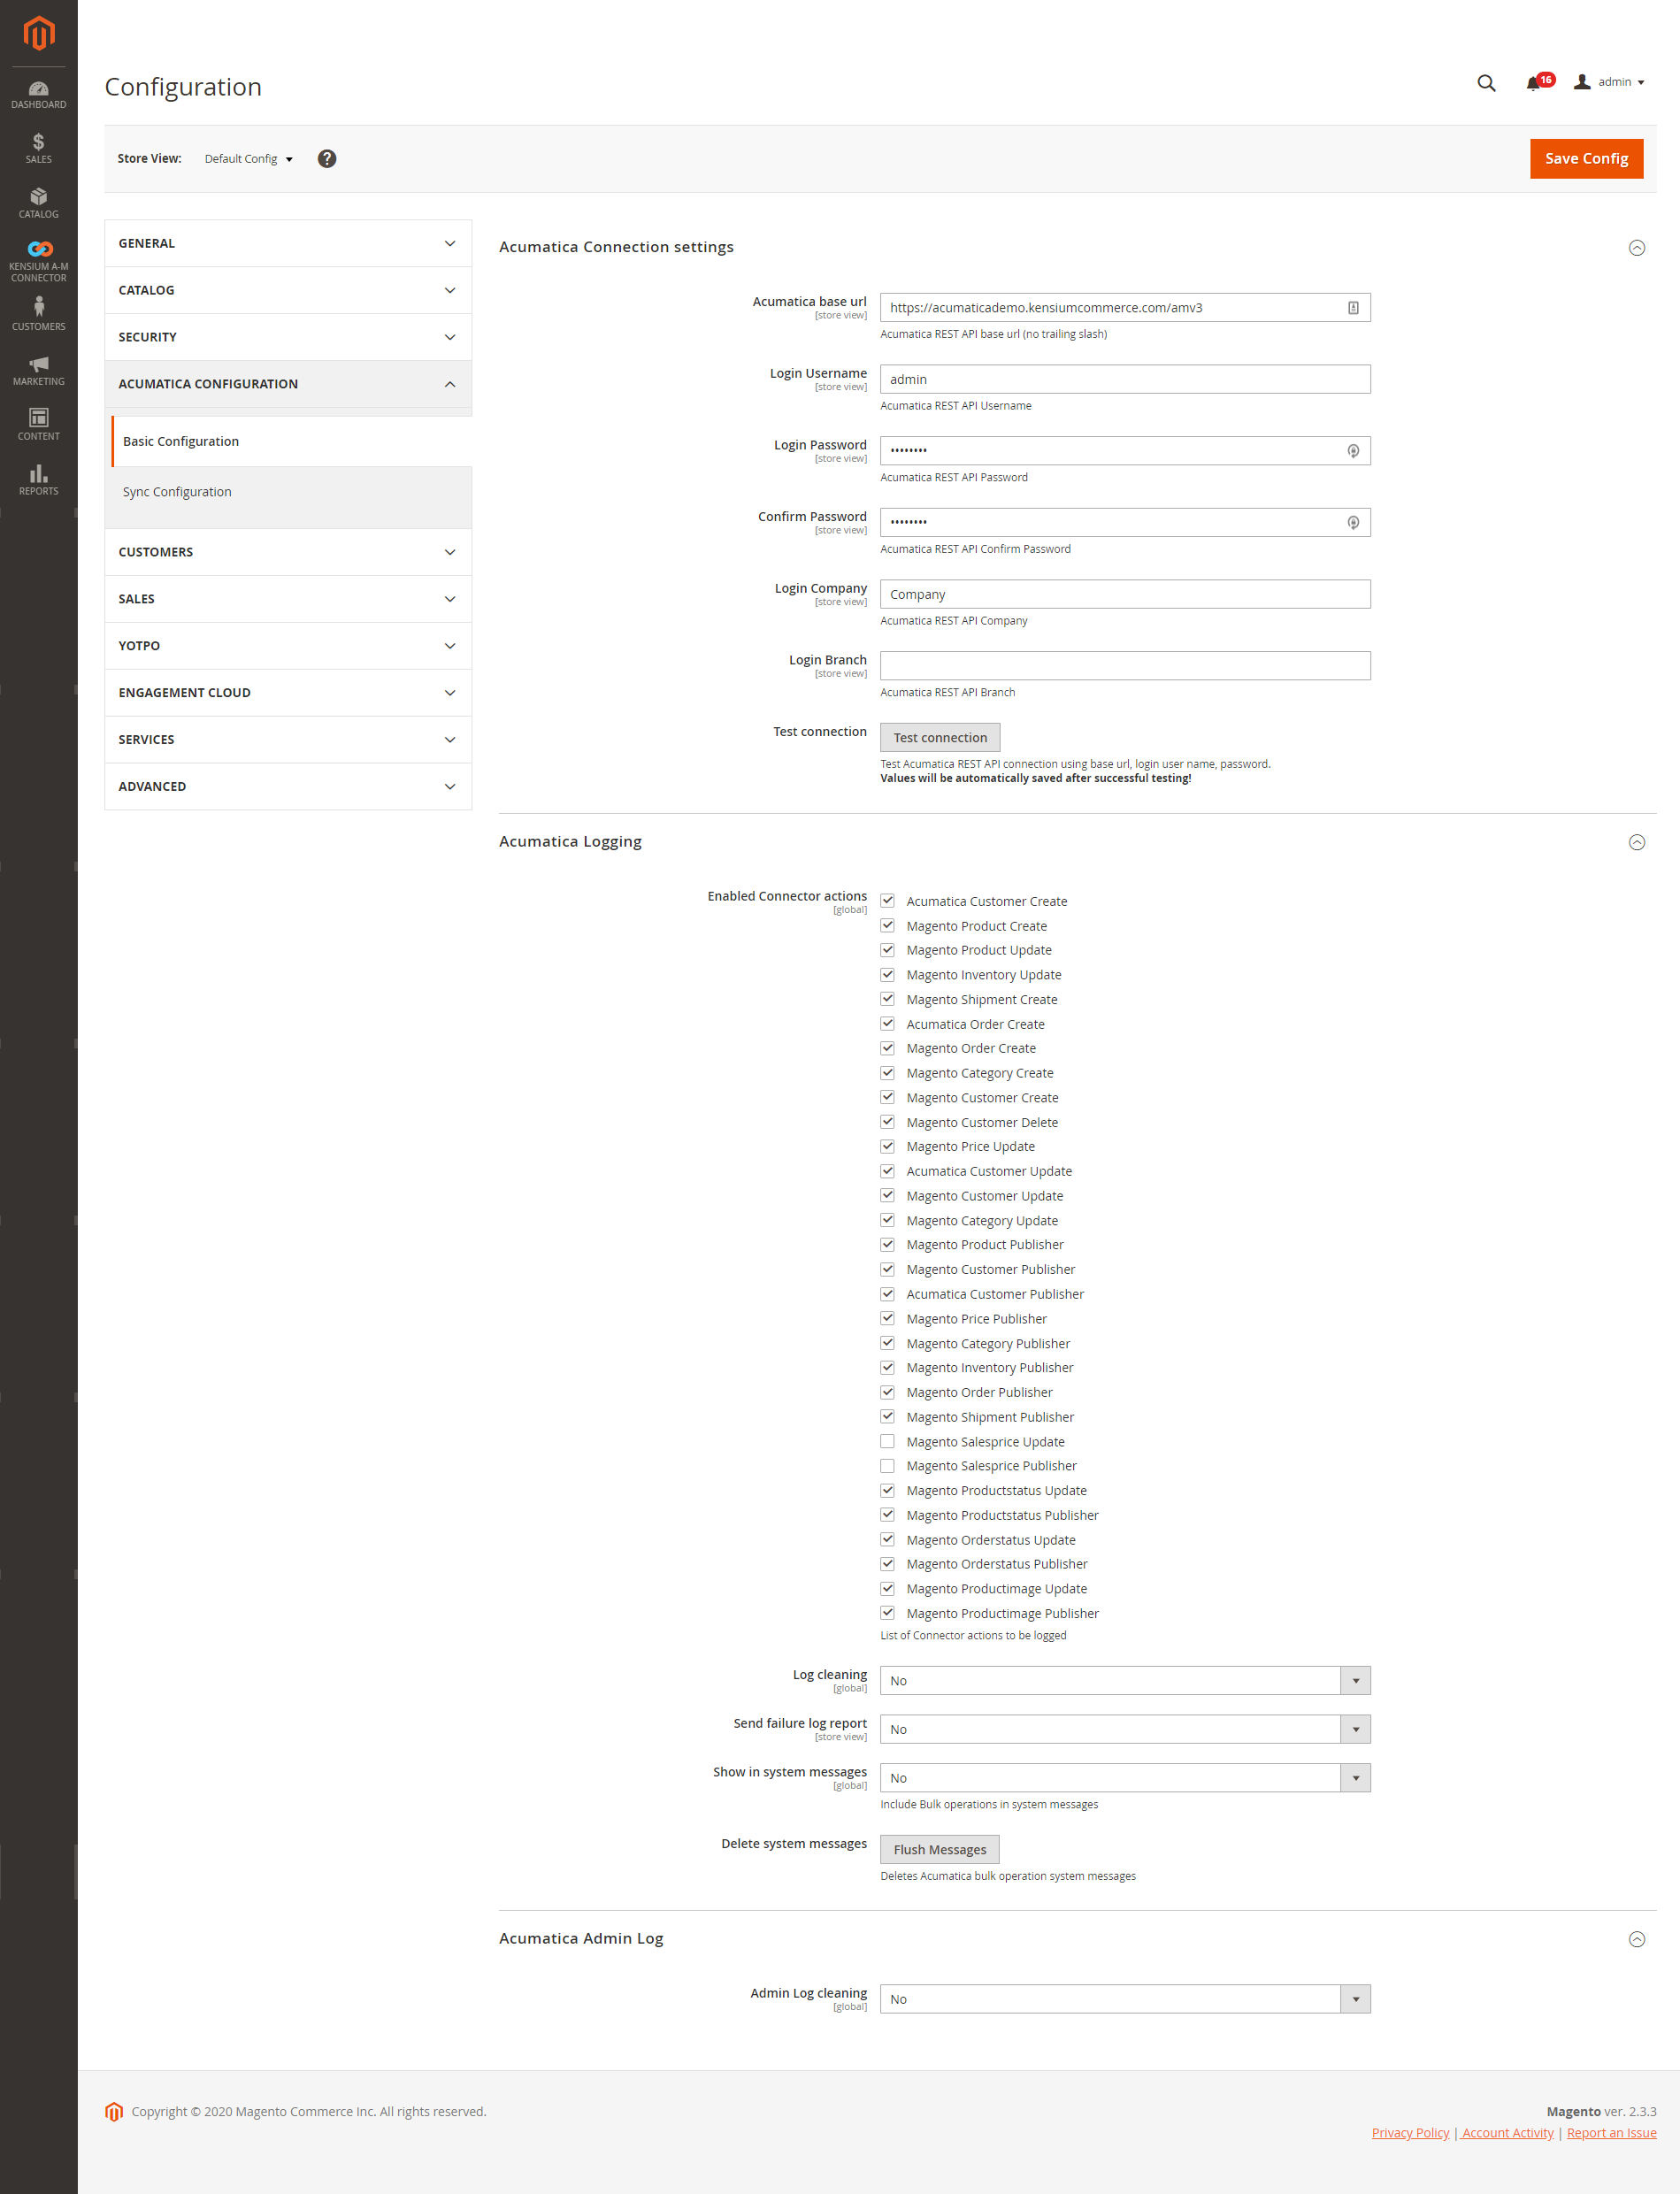Viewport: 1680px width, 2194px height.
Task: Collapse the Acumatica Admin Log section
Action: click(1636, 1940)
